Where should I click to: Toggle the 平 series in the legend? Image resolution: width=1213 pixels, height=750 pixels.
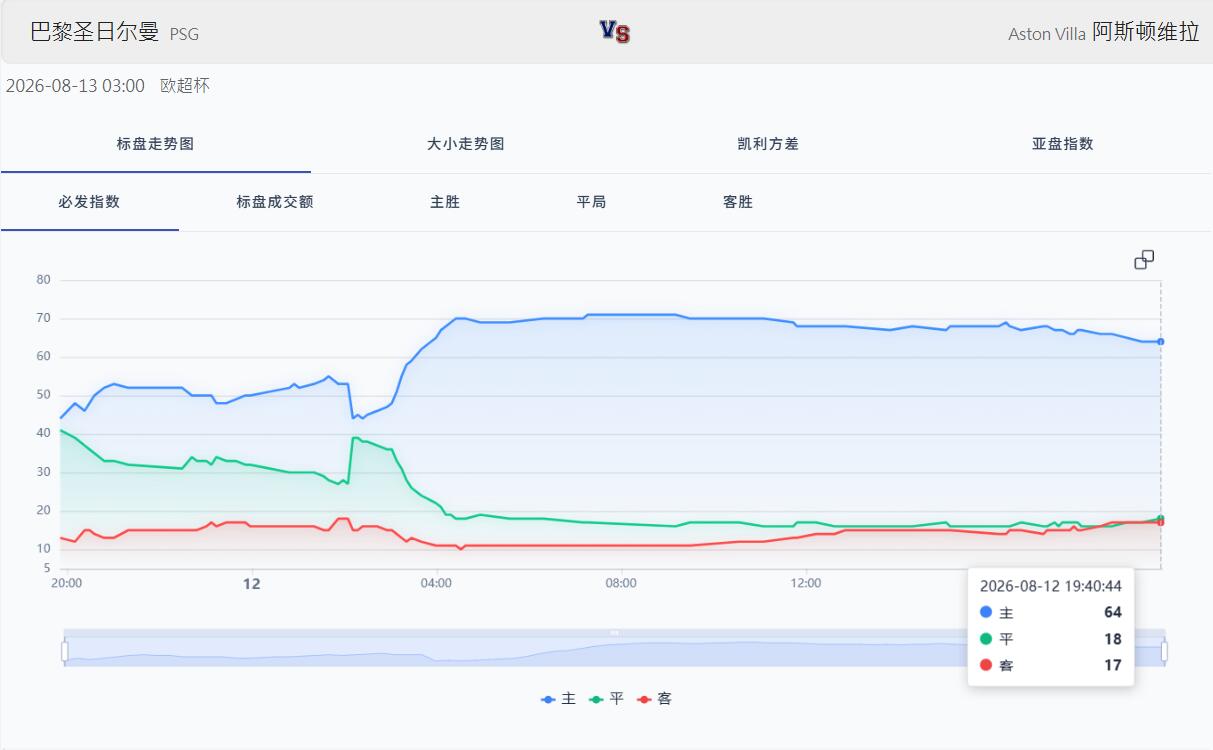[x=607, y=699]
